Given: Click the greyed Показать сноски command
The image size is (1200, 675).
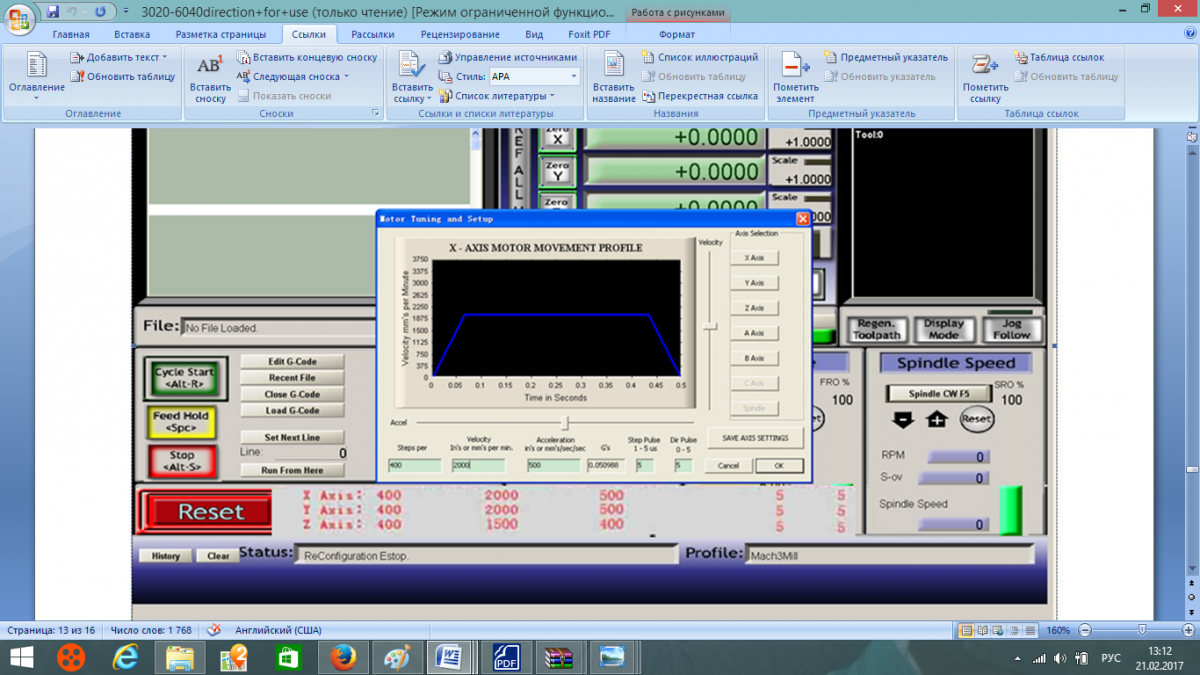Looking at the screenshot, I should tap(284, 96).
